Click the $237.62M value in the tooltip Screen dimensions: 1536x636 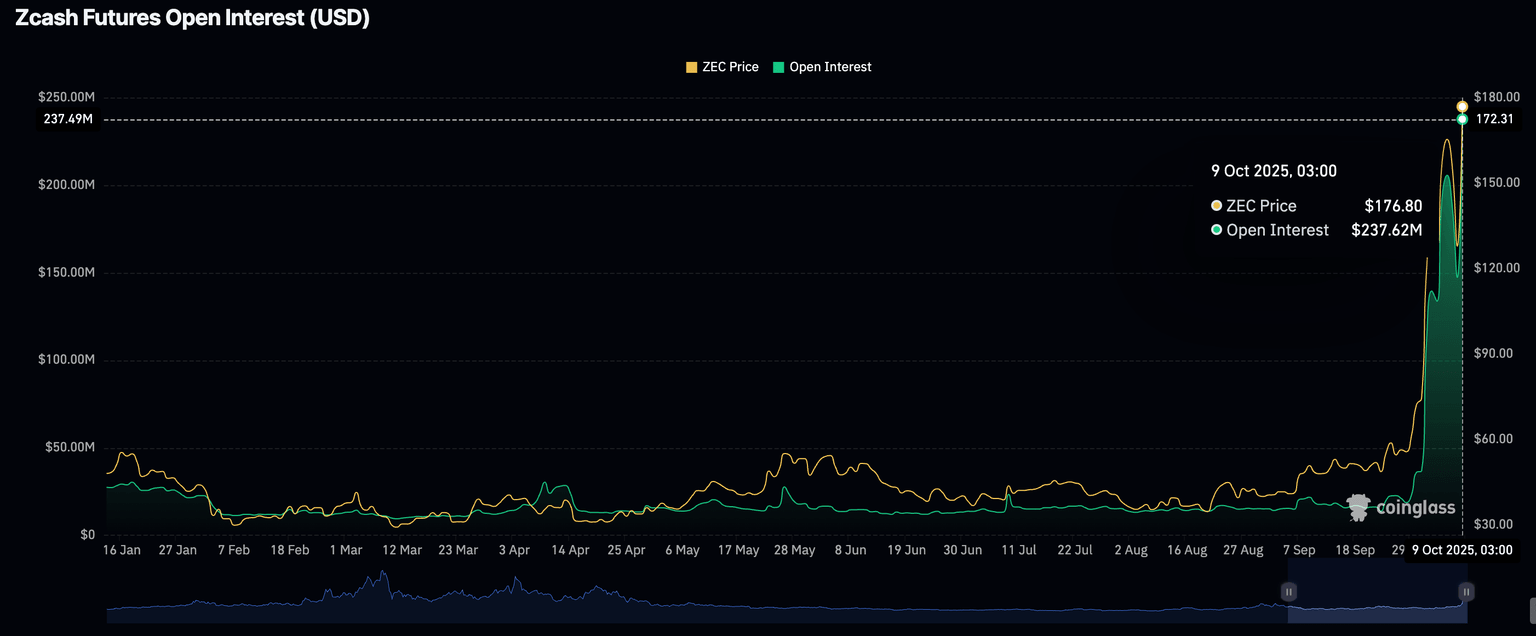(1386, 230)
